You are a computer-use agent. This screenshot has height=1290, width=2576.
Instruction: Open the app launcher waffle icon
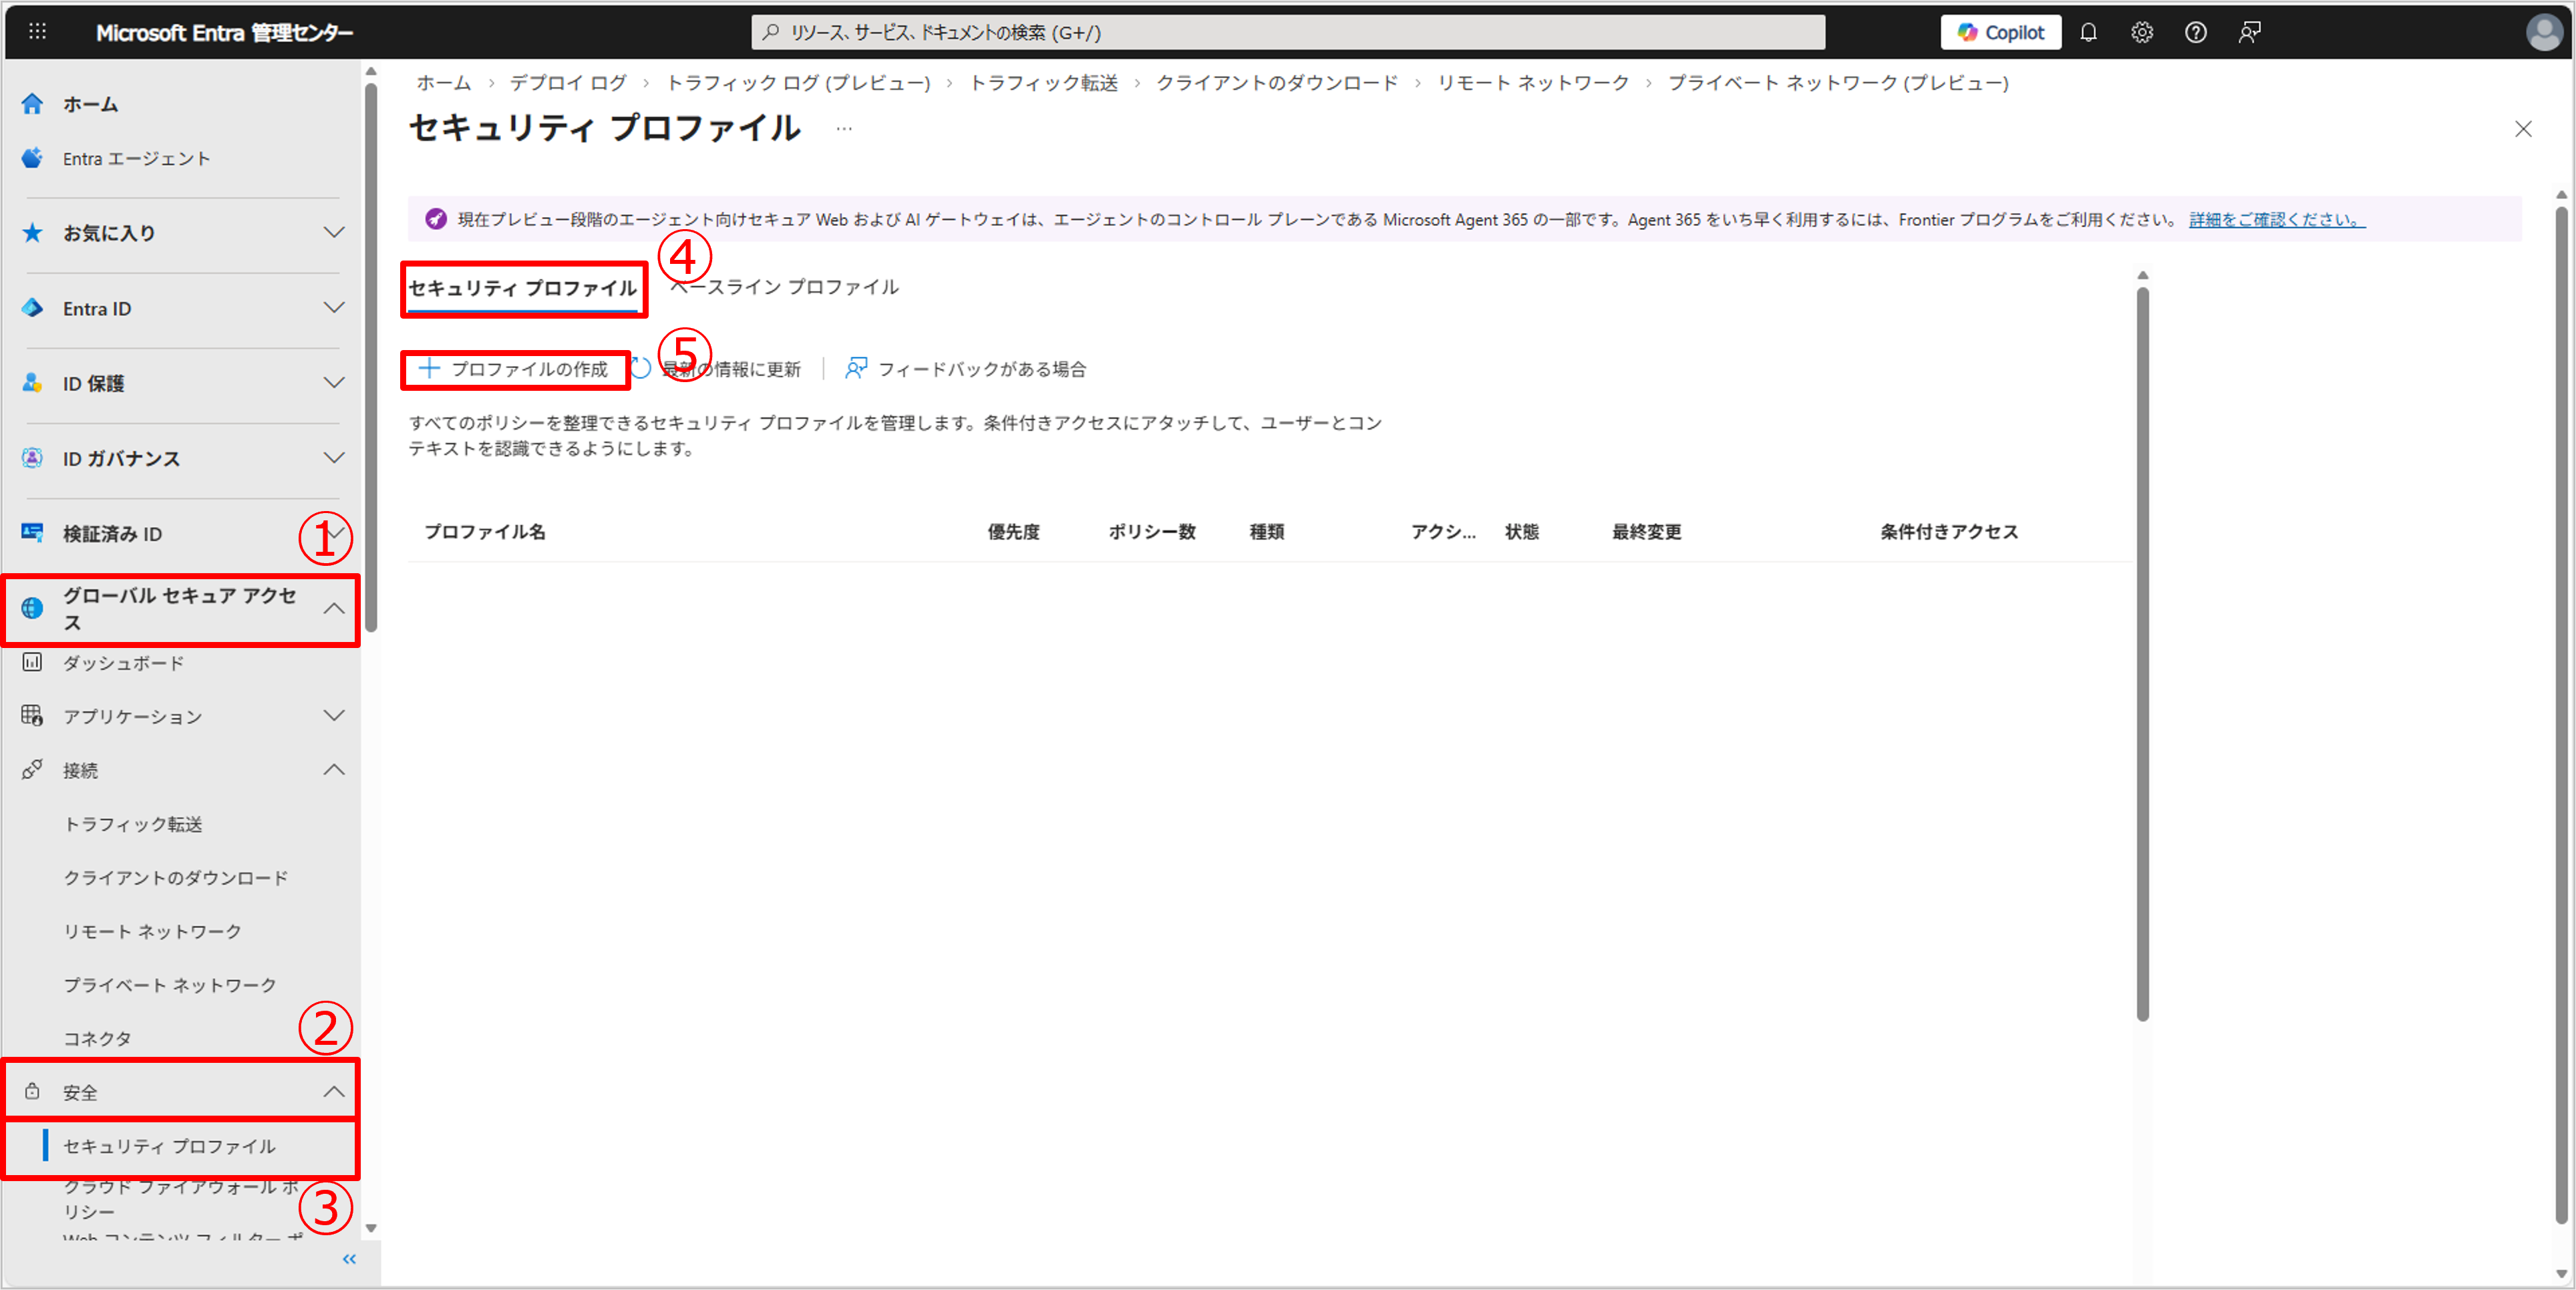[37, 32]
